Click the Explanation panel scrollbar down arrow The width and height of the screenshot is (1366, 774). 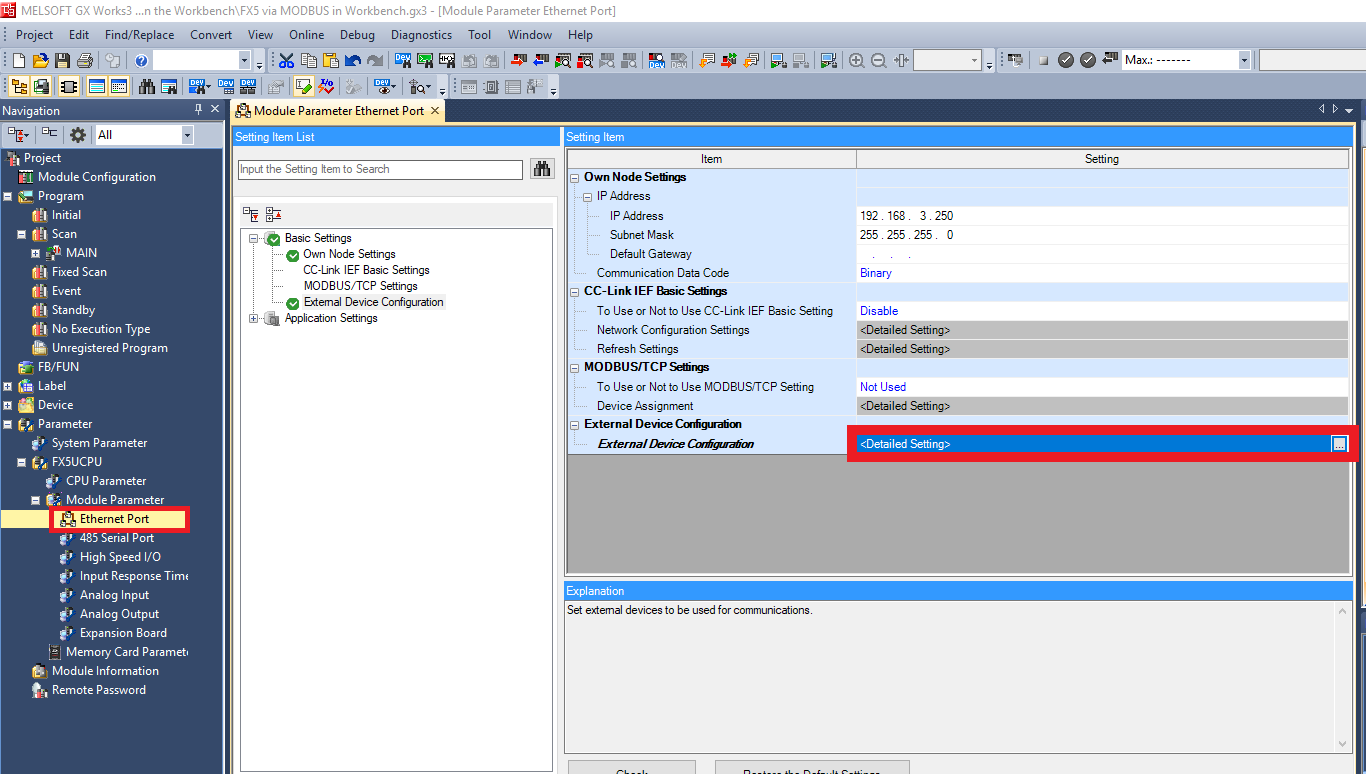click(1341, 743)
